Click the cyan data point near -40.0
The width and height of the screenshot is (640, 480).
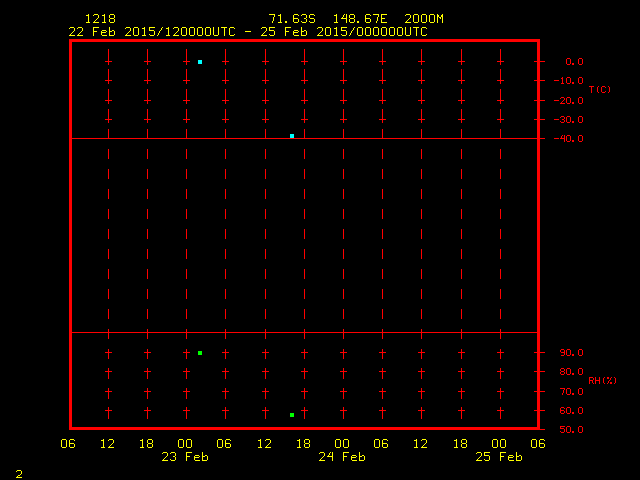pyautogui.click(x=292, y=136)
